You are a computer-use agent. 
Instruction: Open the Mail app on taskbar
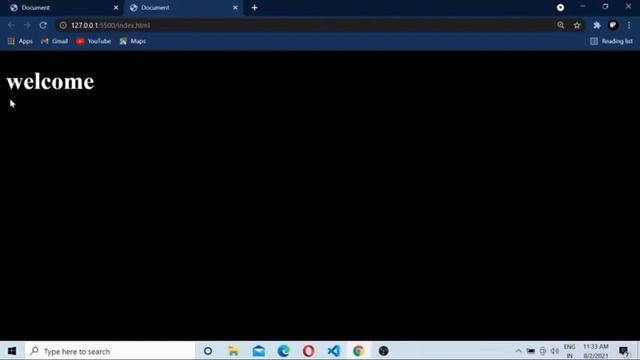coord(259,351)
